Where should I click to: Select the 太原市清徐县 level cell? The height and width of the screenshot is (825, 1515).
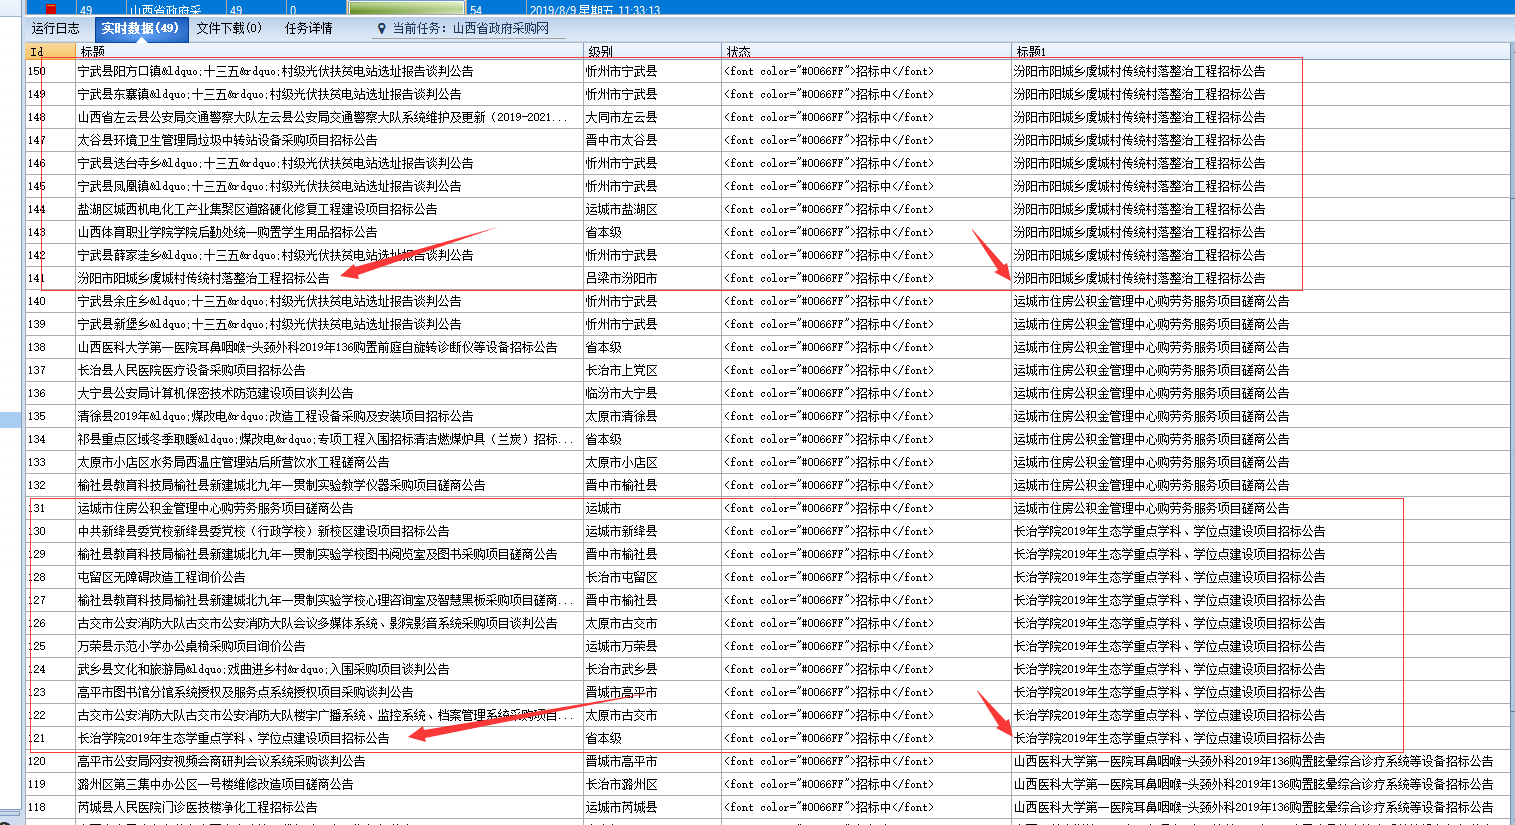point(653,416)
